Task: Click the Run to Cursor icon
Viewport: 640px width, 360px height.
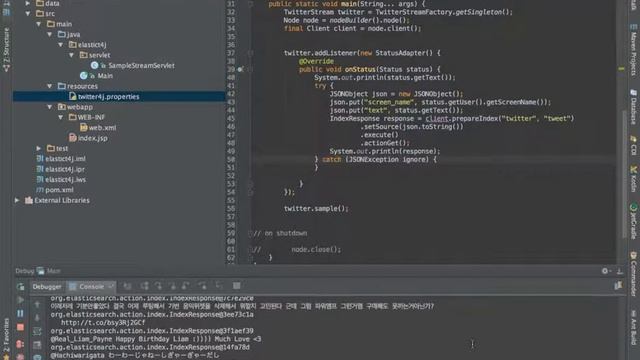Action: [220, 285]
